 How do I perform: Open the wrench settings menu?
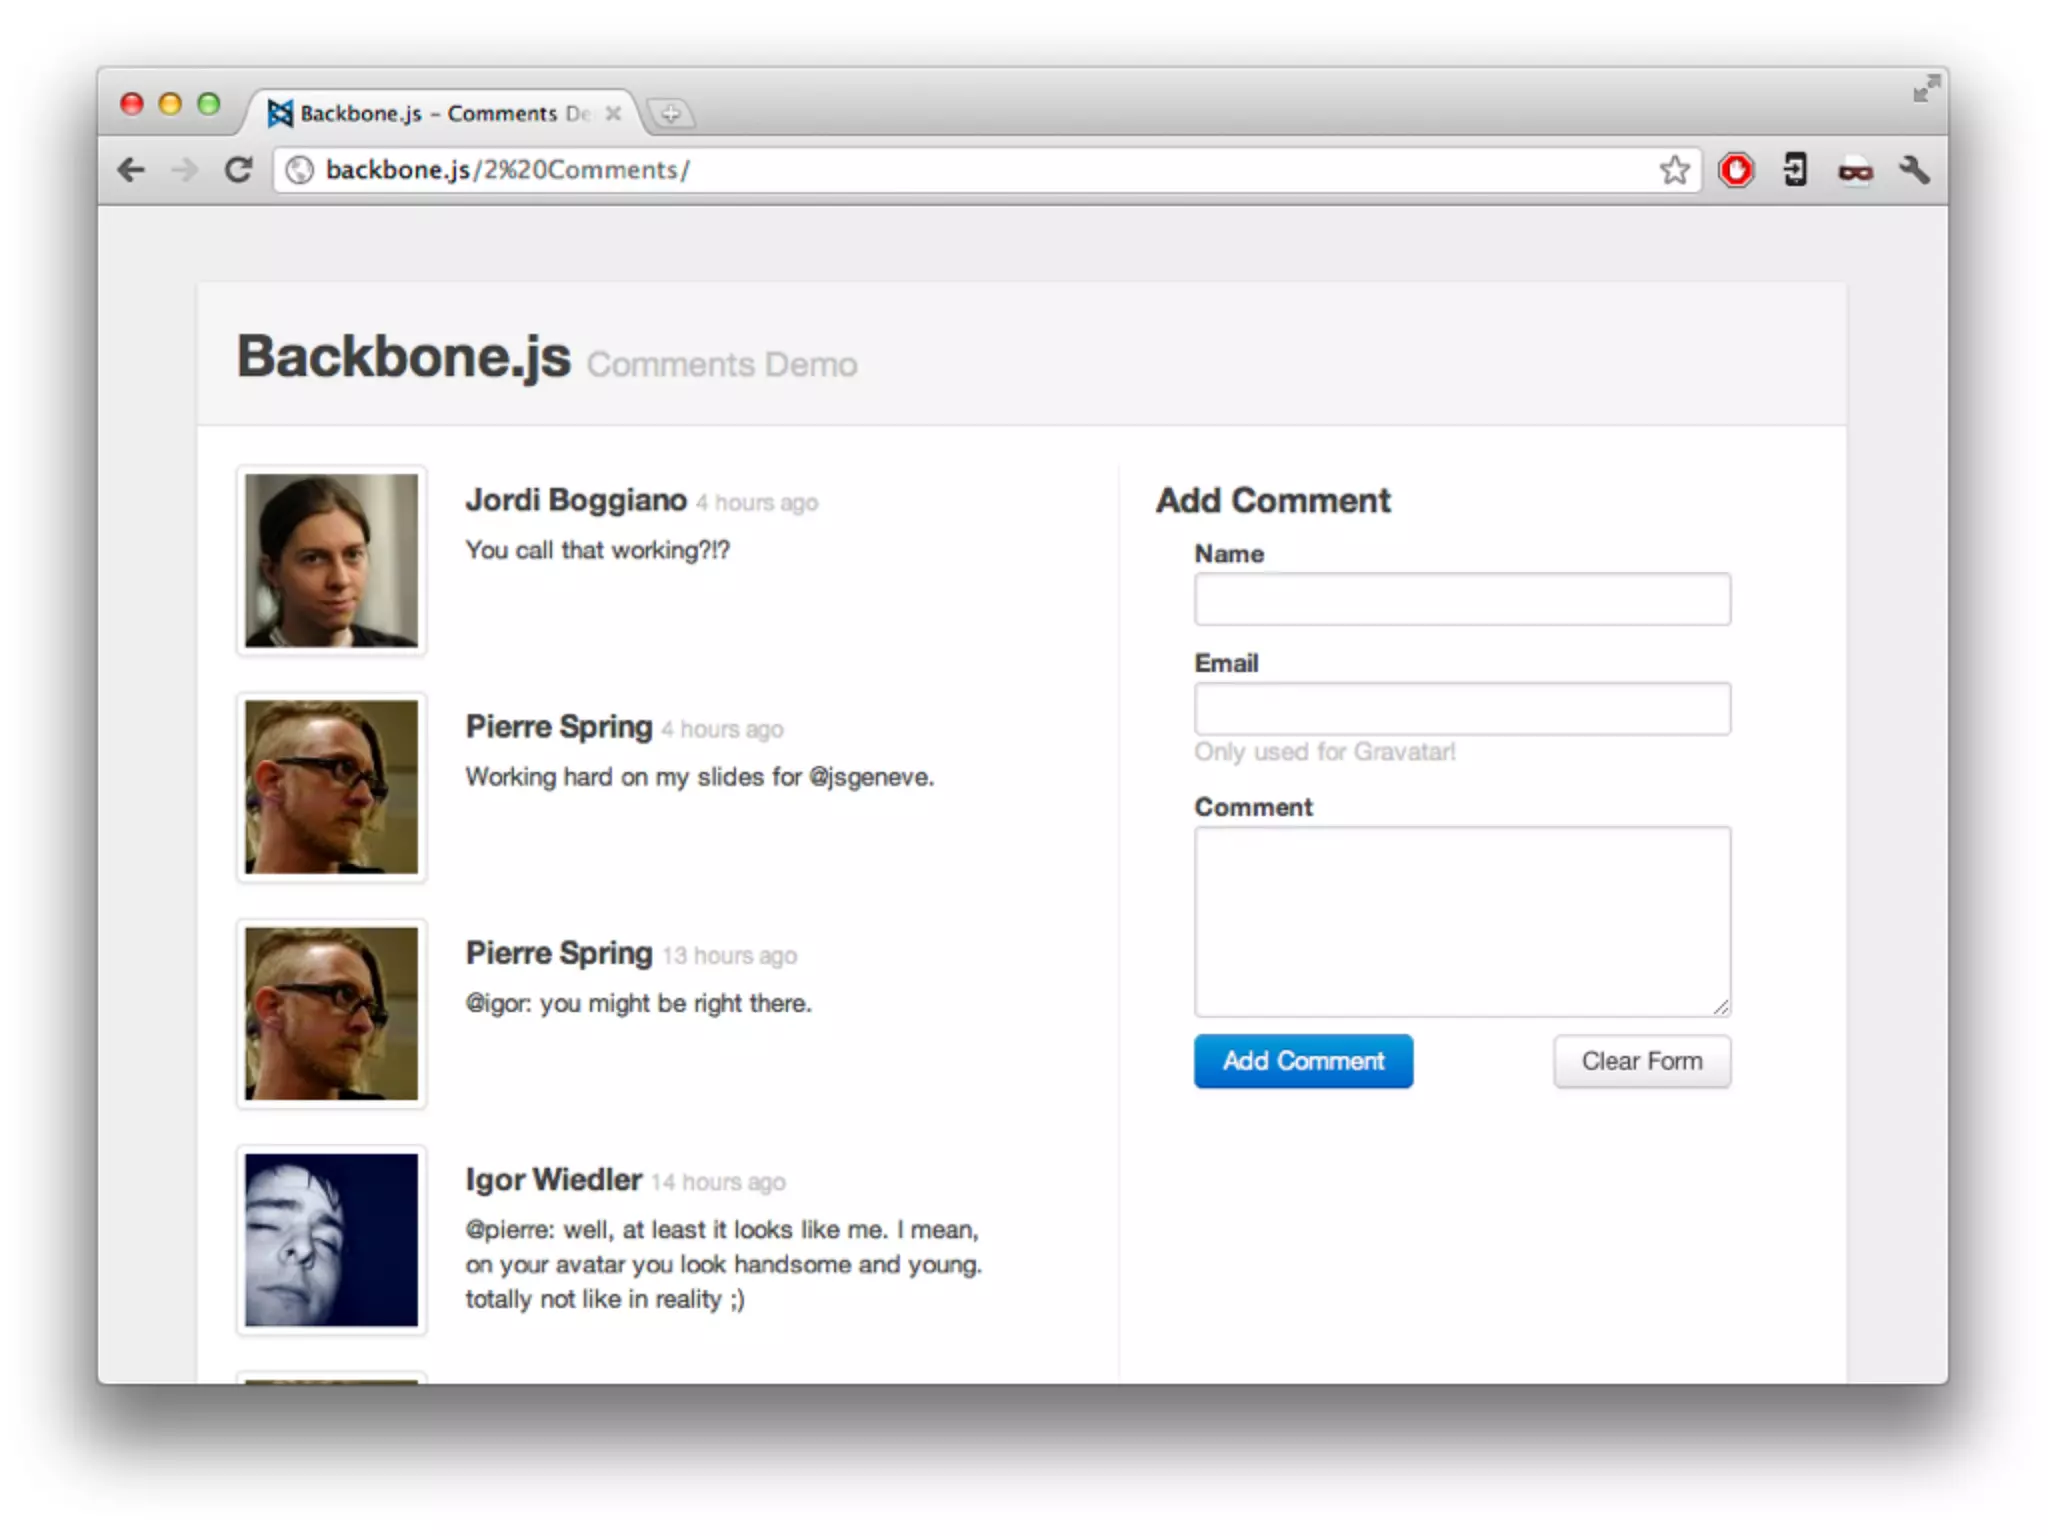pyautogui.click(x=1914, y=170)
